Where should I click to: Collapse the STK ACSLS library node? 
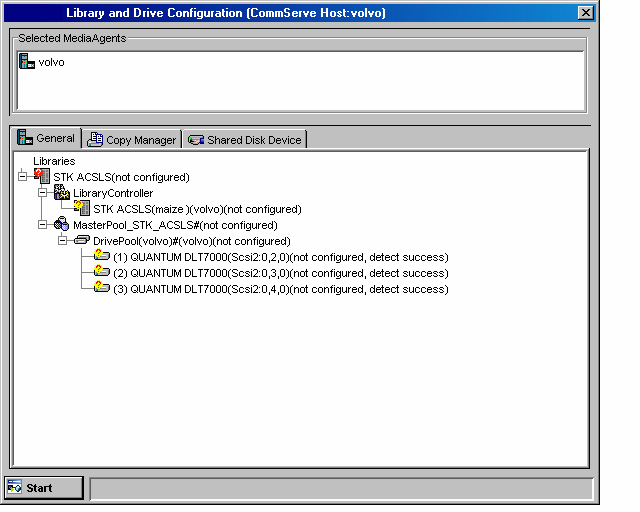click(22, 176)
